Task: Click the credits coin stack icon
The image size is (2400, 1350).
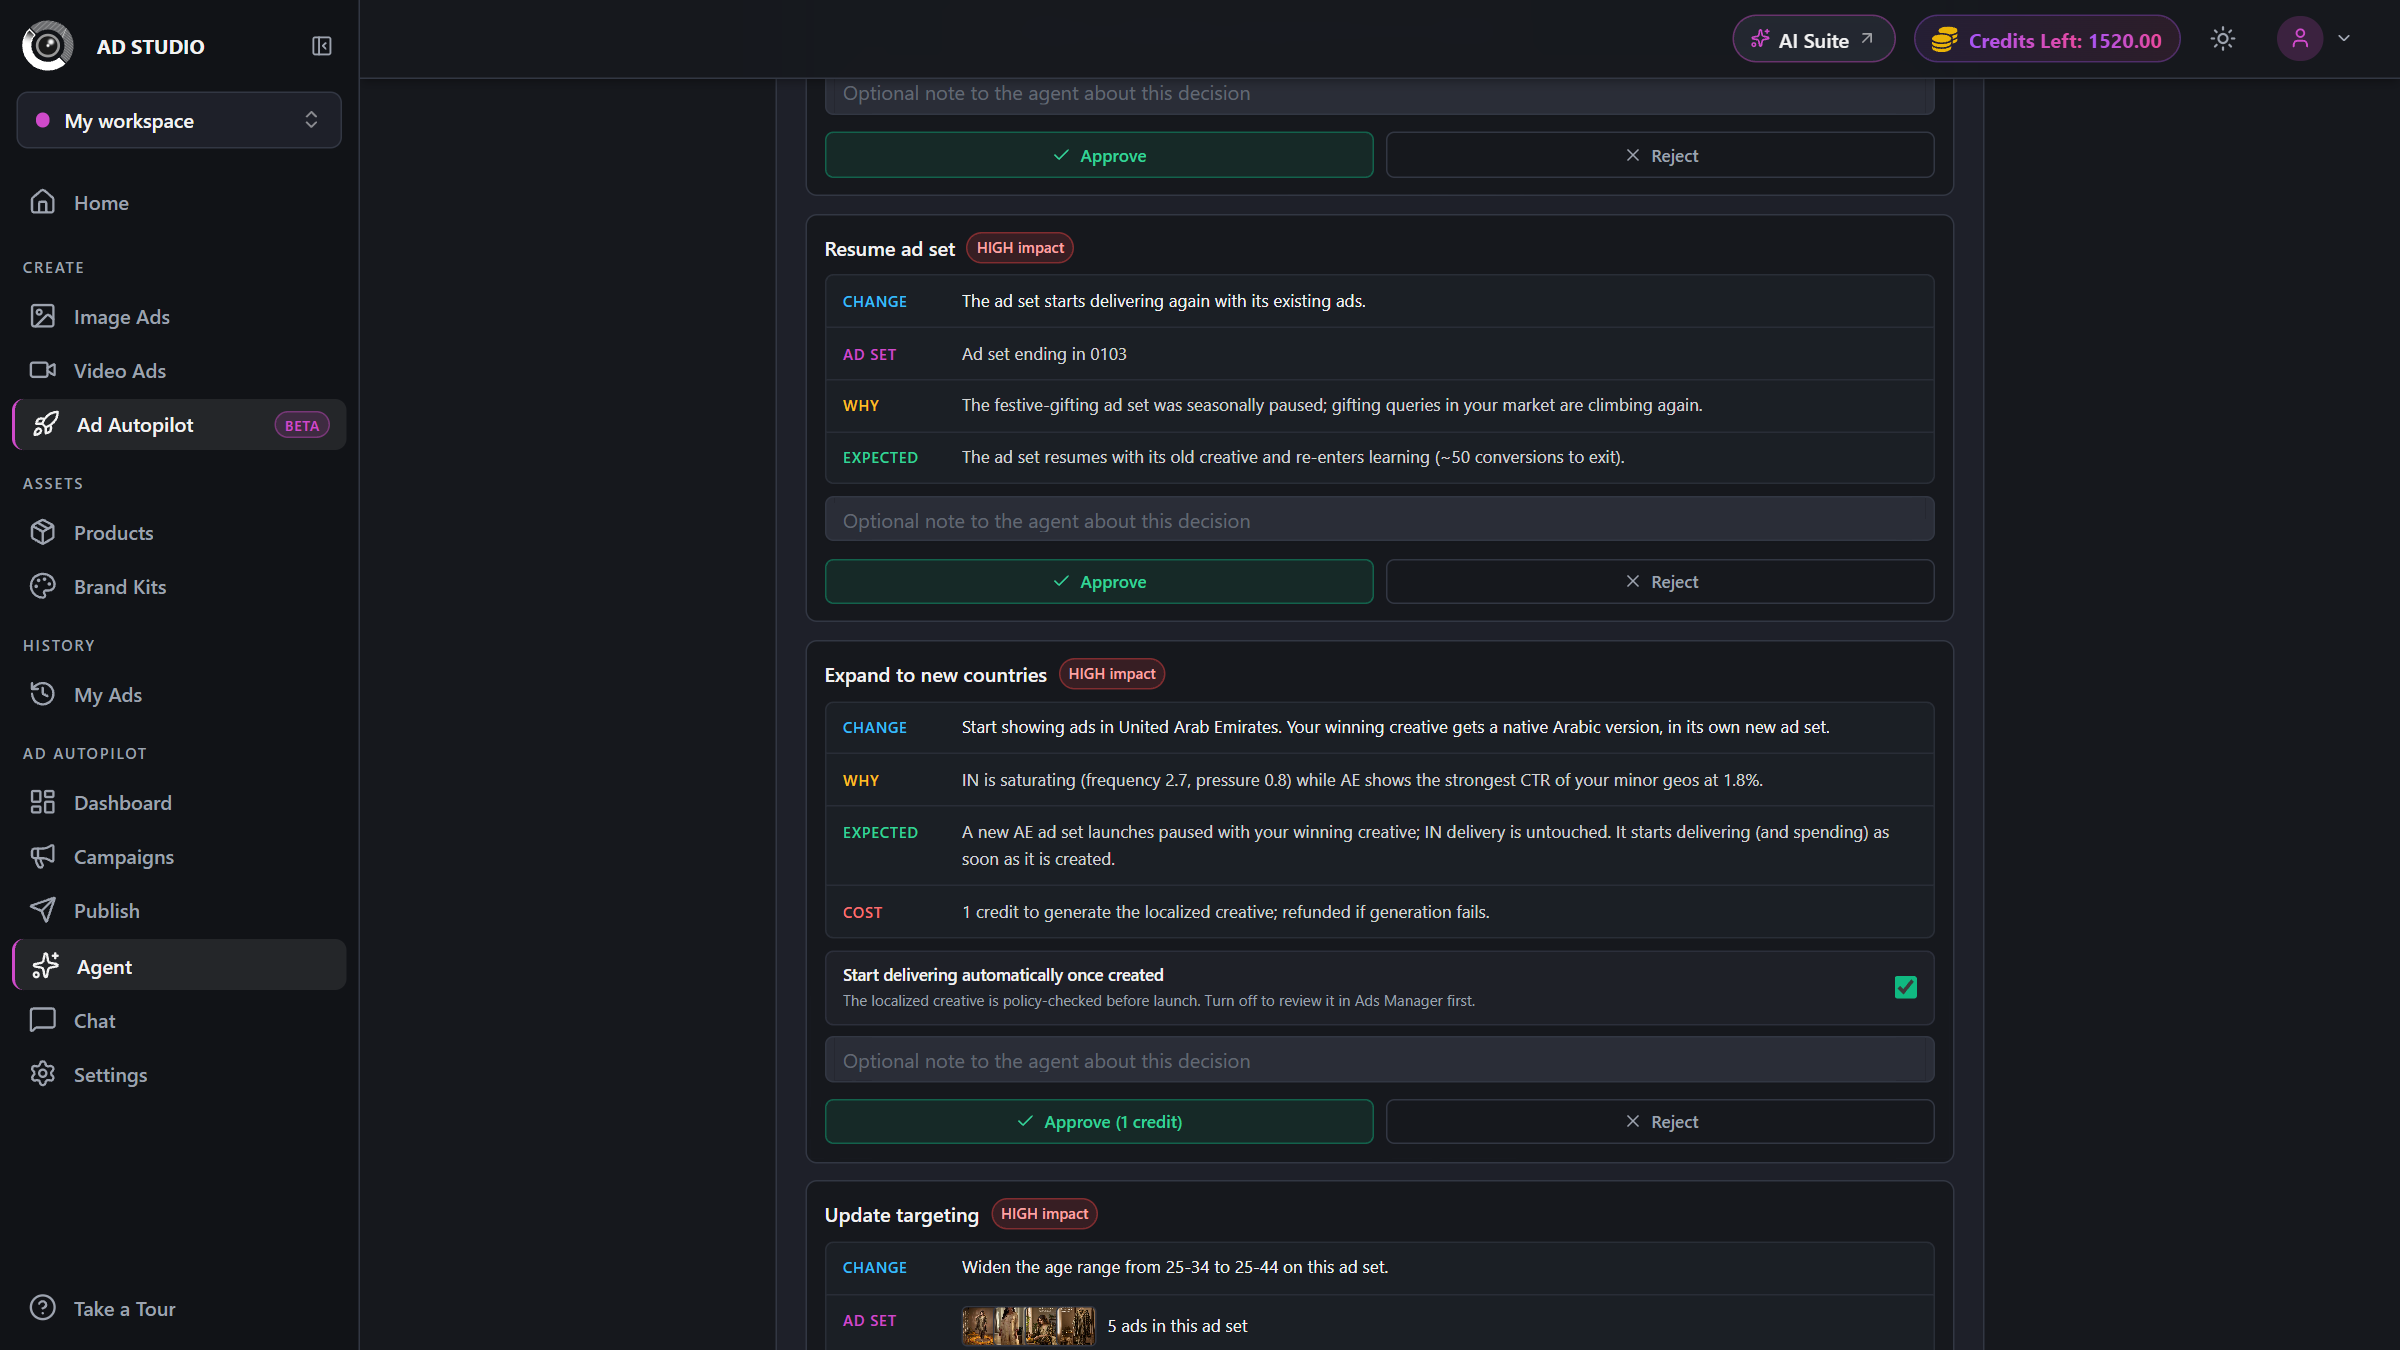Action: (1943, 40)
